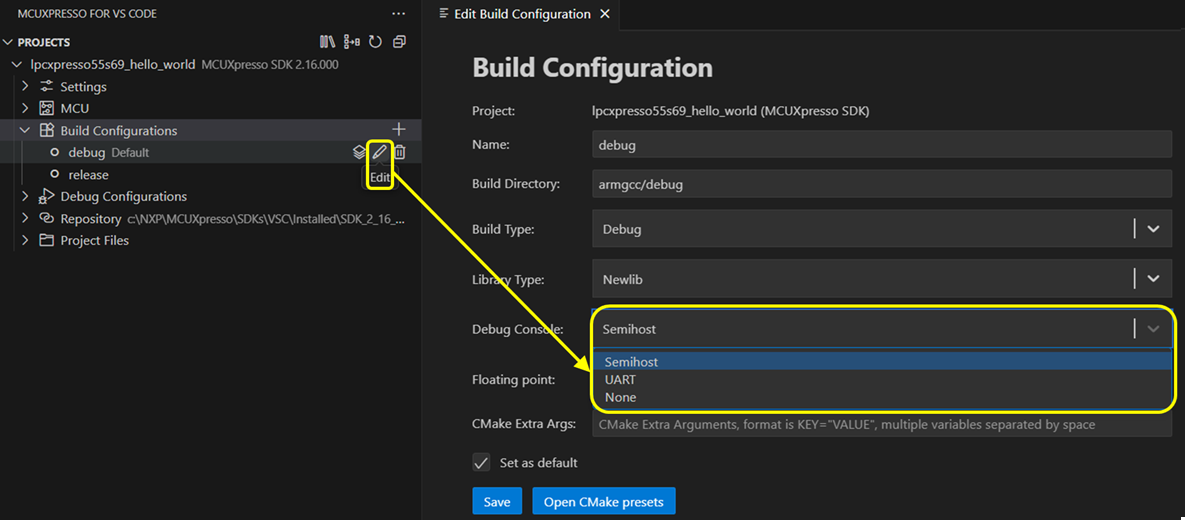1185x520 pixels.
Task: Add a new build configuration
Action: [400, 130]
